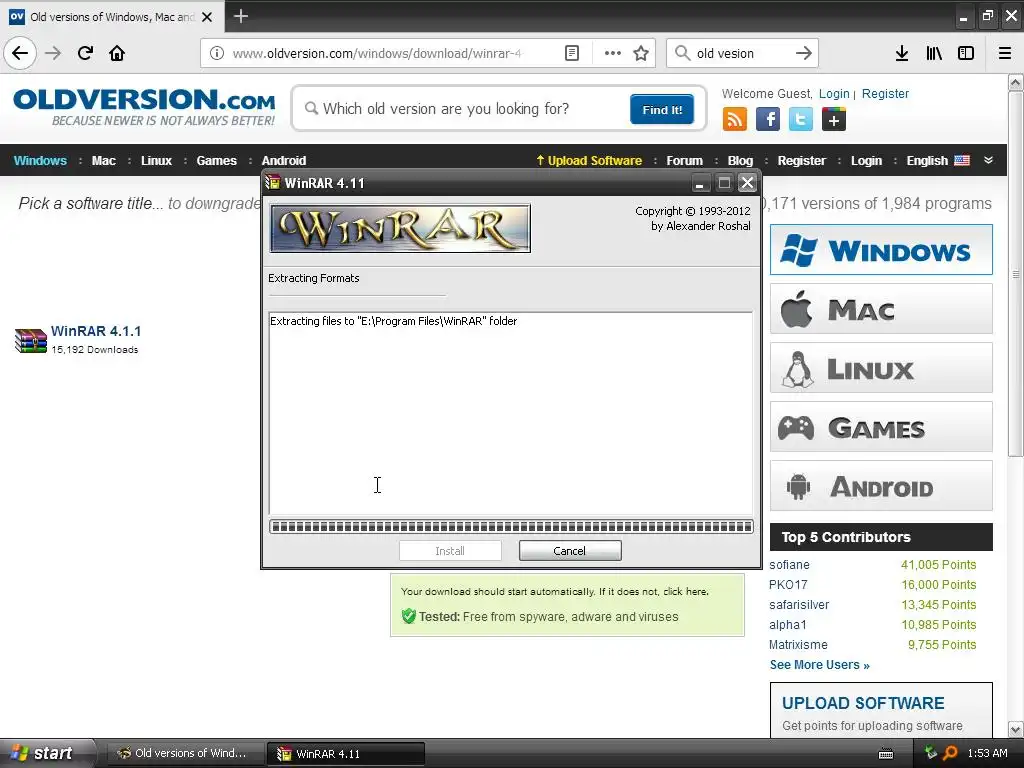Click Login link beside Welcome Guest
This screenshot has height=768, width=1024.
[x=834, y=93]
